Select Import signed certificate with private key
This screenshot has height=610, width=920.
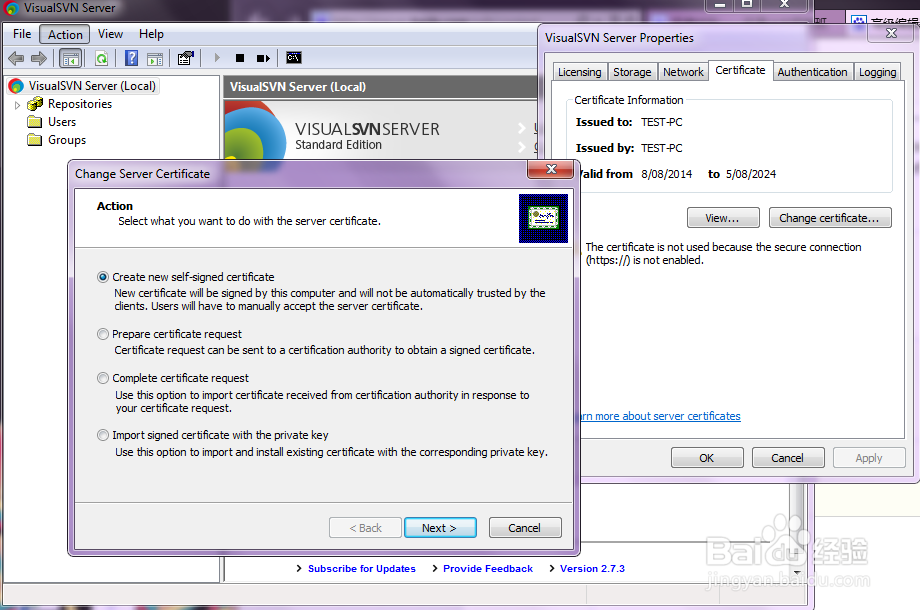pyautogui.click(x=103, y=435)
